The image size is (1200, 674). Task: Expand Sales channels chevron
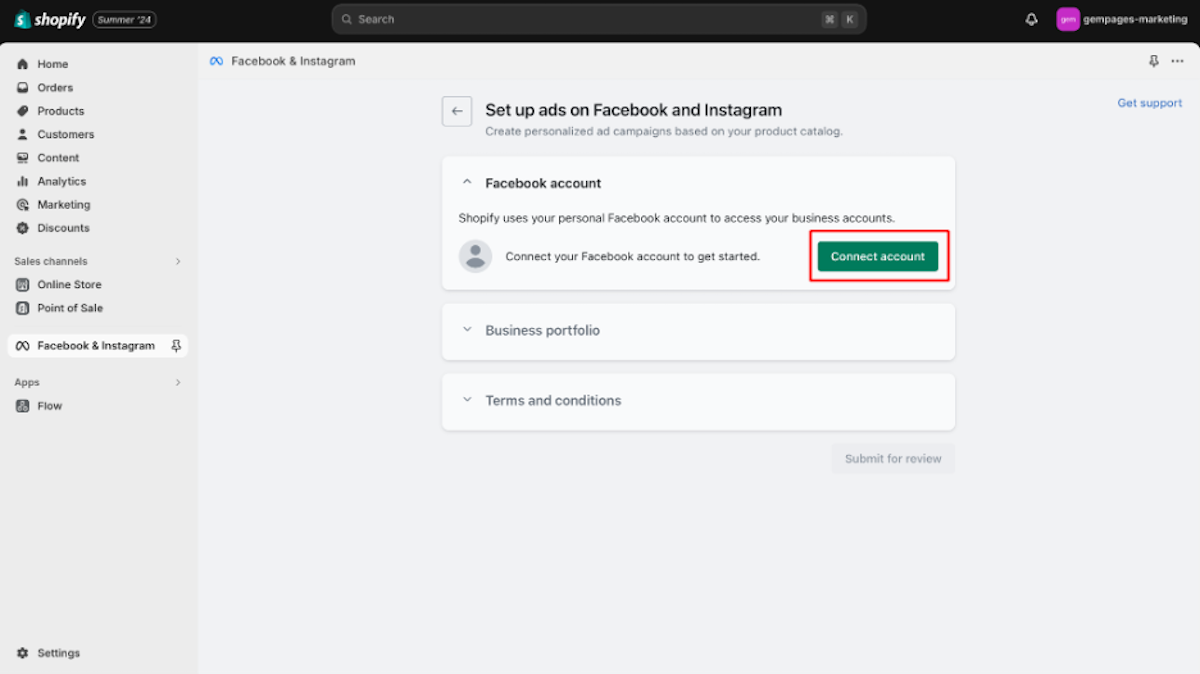[x=178, y=261]
